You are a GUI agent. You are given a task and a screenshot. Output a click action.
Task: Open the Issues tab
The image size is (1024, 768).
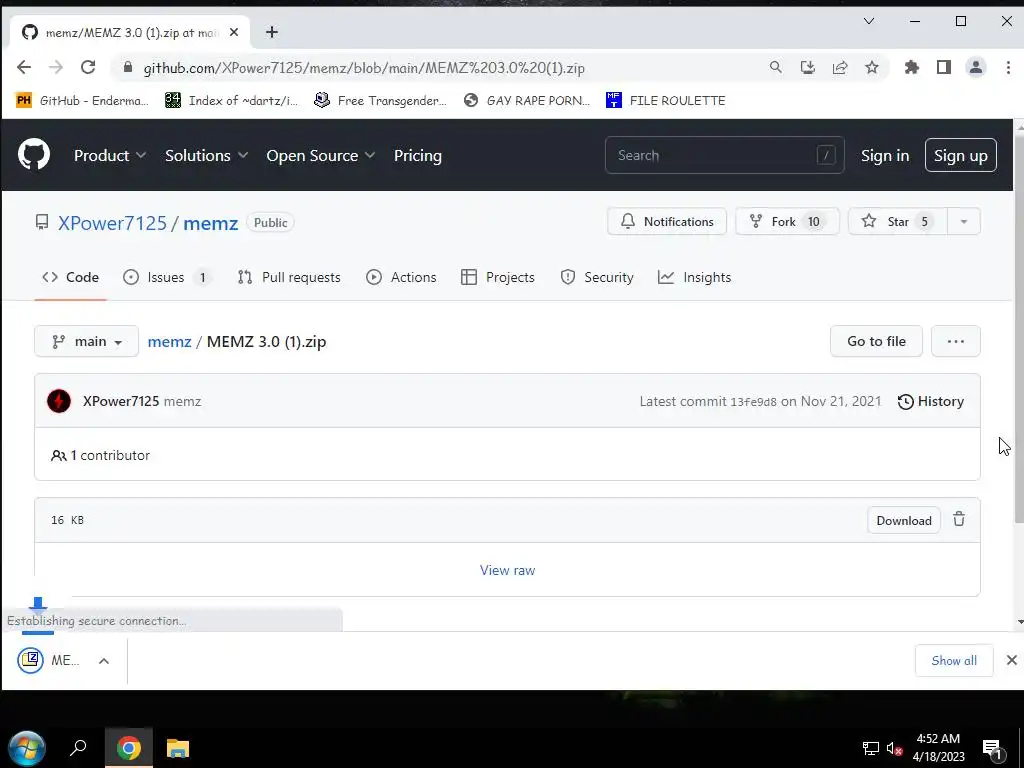[166, 277]
